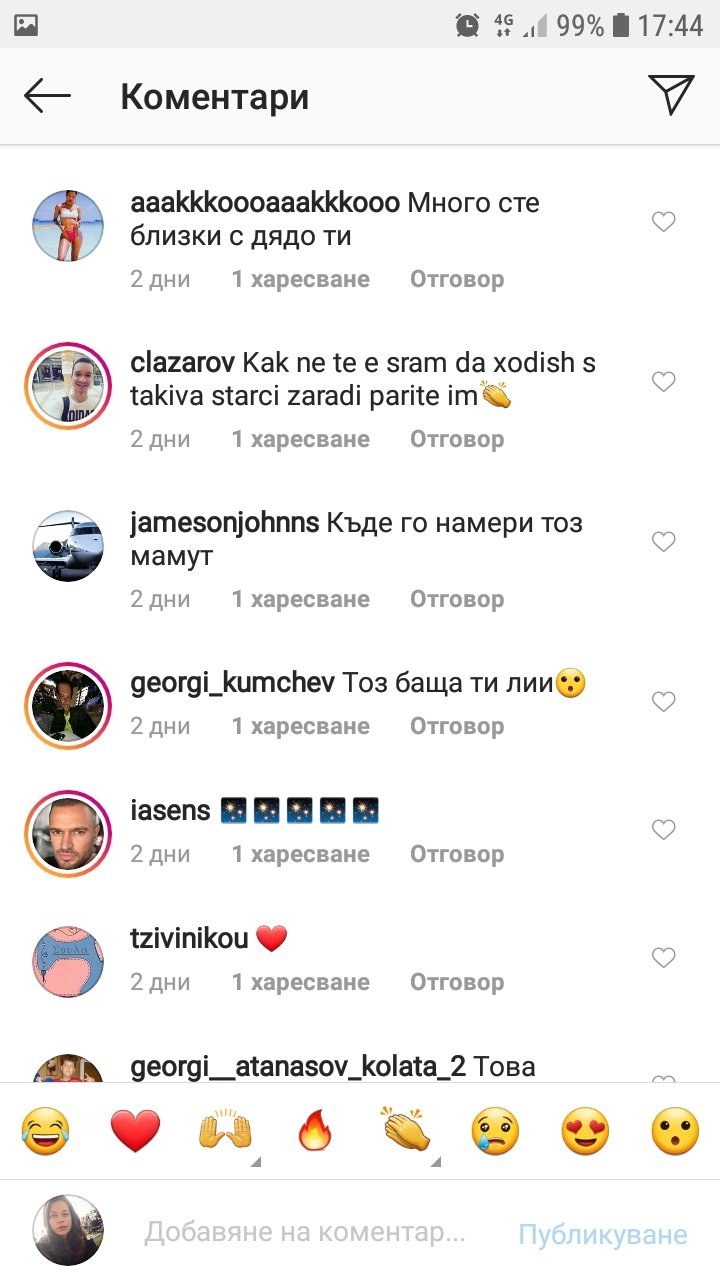
Task: View likes on tzivinikou comment
Action: 301,982
